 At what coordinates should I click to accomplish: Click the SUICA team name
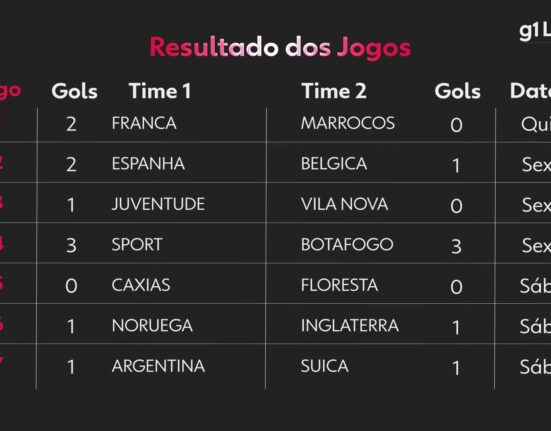pyautogui.click(x=325, y=366)
